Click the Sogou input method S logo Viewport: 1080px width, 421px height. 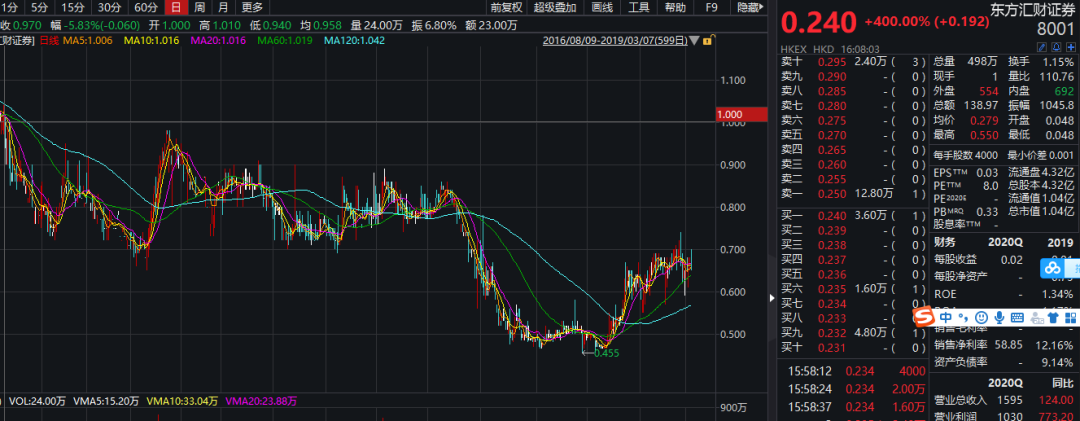click(x=923, y=315)
